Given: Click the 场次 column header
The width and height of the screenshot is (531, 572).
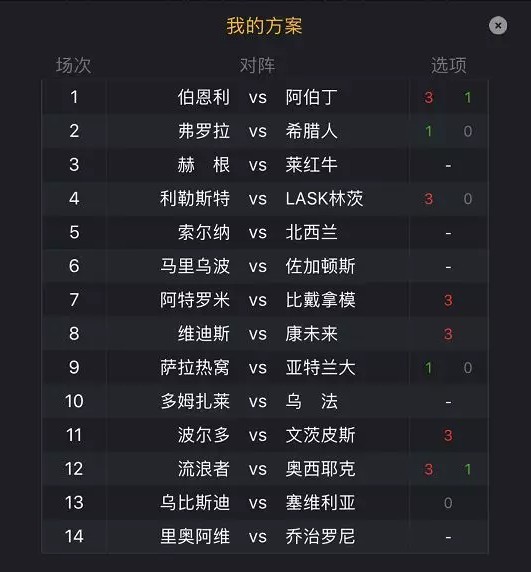Looking at the screenshot, I should coord(74,66).
